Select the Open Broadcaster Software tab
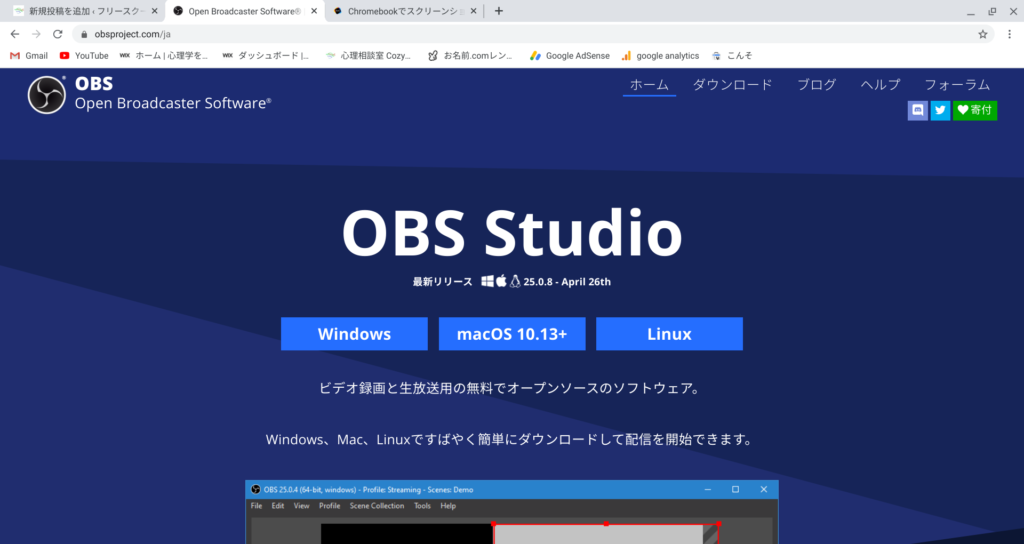Image resolution: width=1024 pixels, height=544 pixels. 245,11
